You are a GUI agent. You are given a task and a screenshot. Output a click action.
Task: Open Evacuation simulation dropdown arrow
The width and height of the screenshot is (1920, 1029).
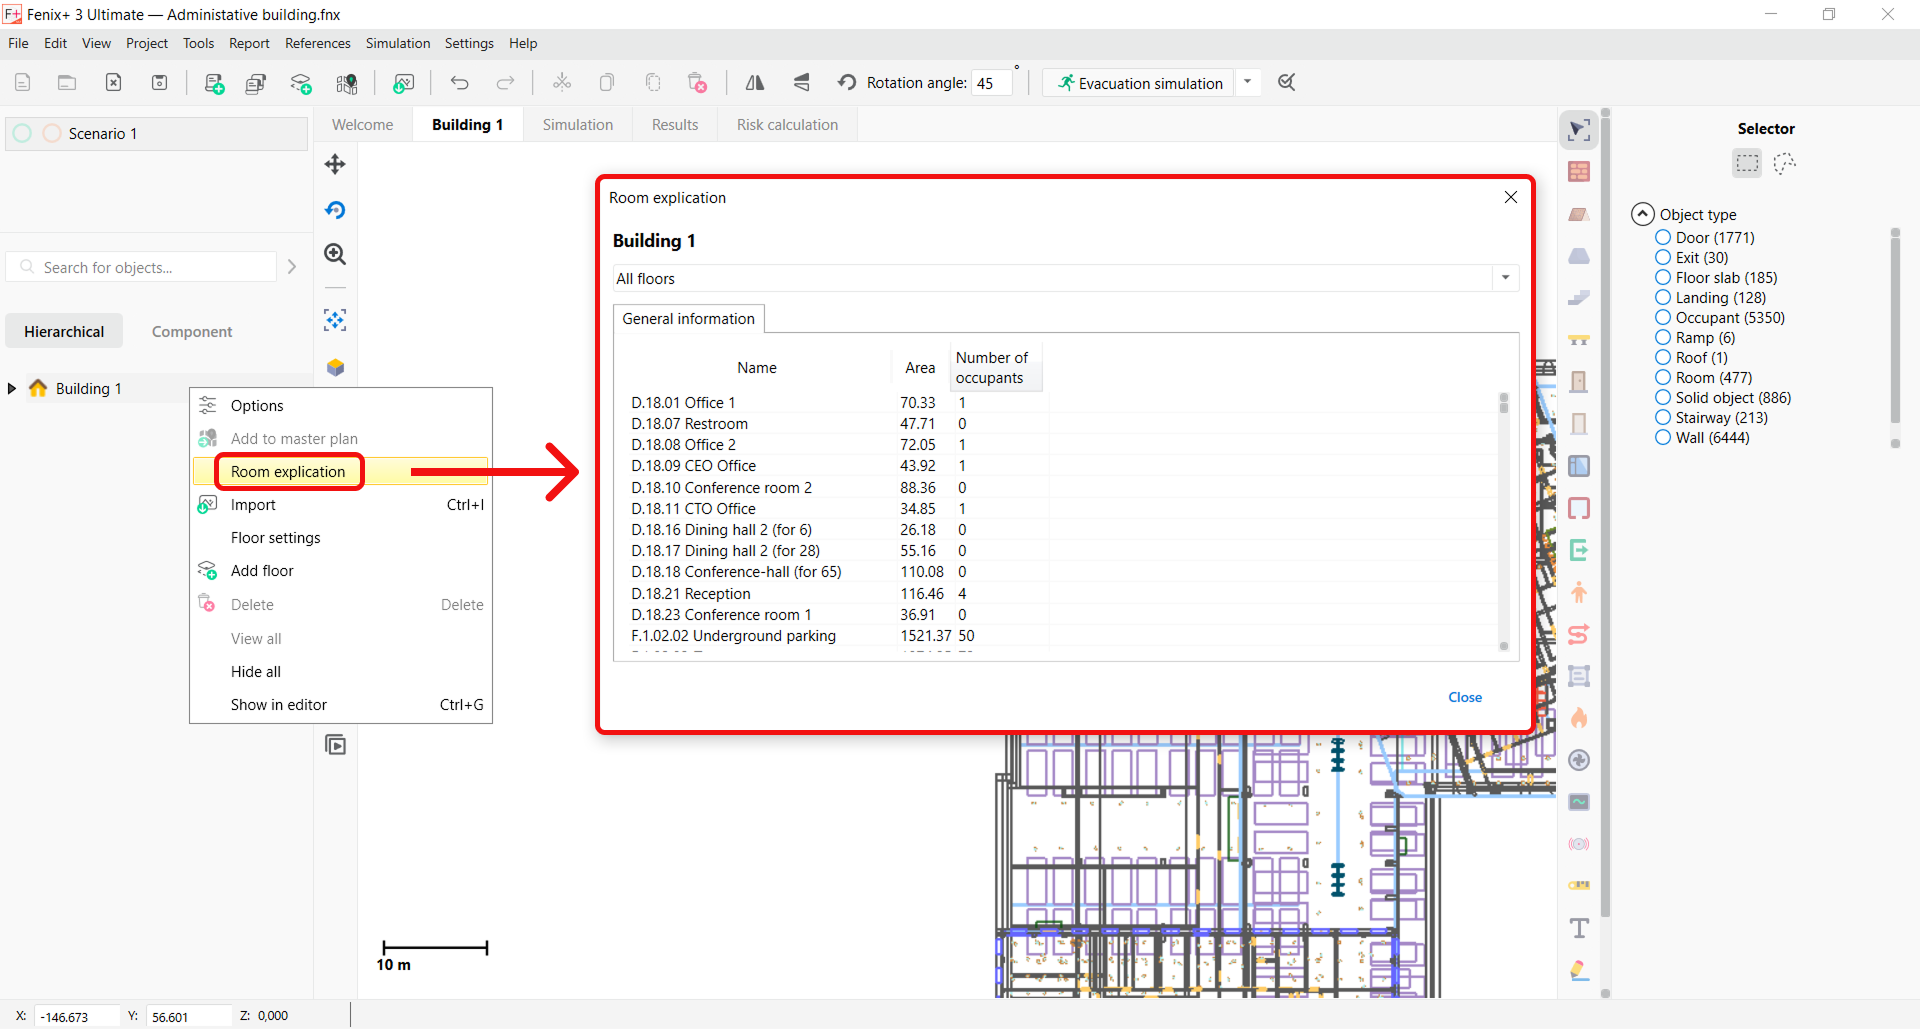1247,83
